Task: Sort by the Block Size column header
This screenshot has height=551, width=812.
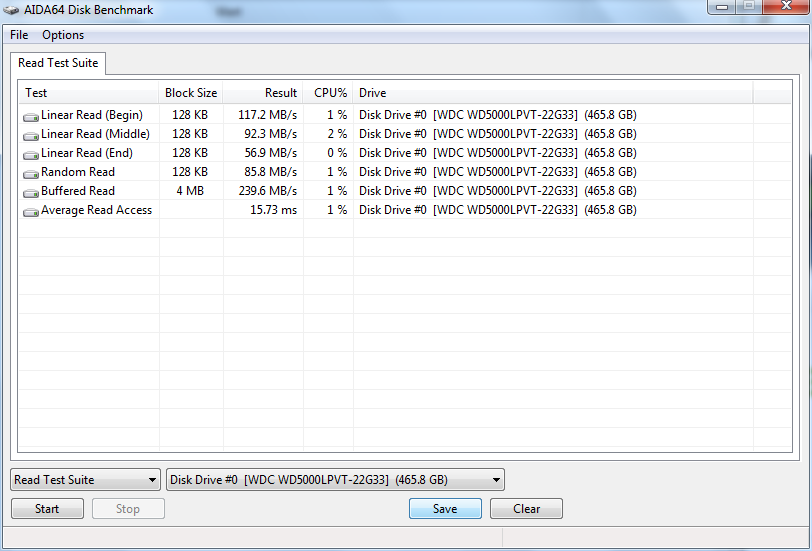Action: [191, 93]
